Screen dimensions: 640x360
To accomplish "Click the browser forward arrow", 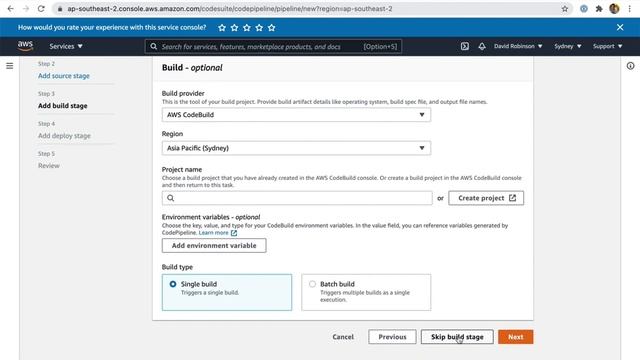I will pyautogui.click(x=26, y=9).
